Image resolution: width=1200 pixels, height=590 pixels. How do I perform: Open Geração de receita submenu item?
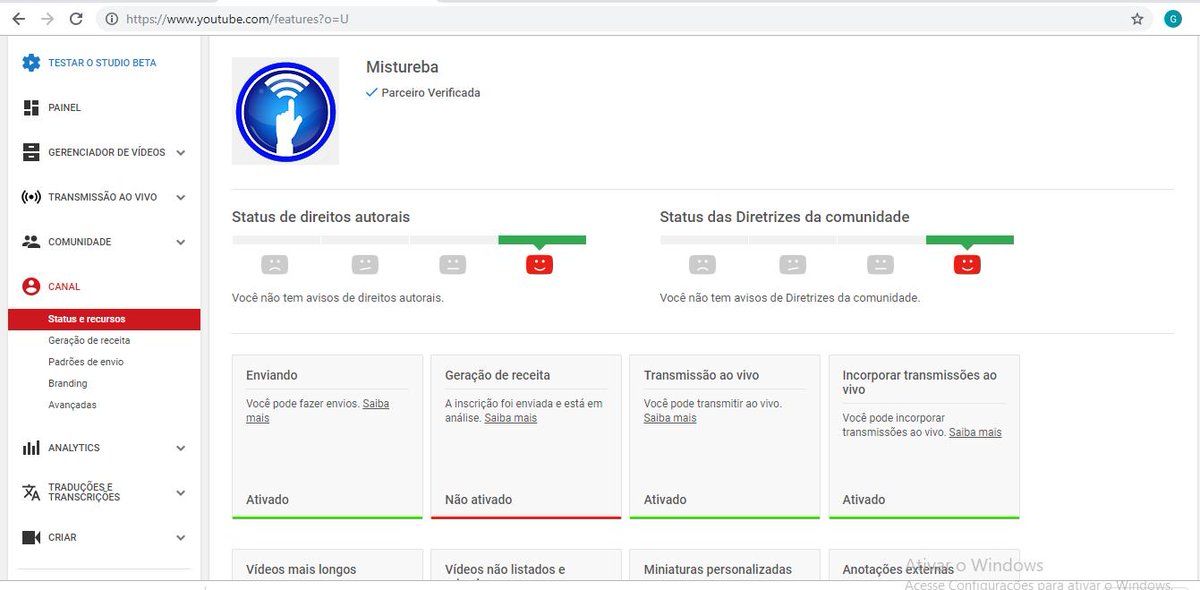[x=89, y=341]
